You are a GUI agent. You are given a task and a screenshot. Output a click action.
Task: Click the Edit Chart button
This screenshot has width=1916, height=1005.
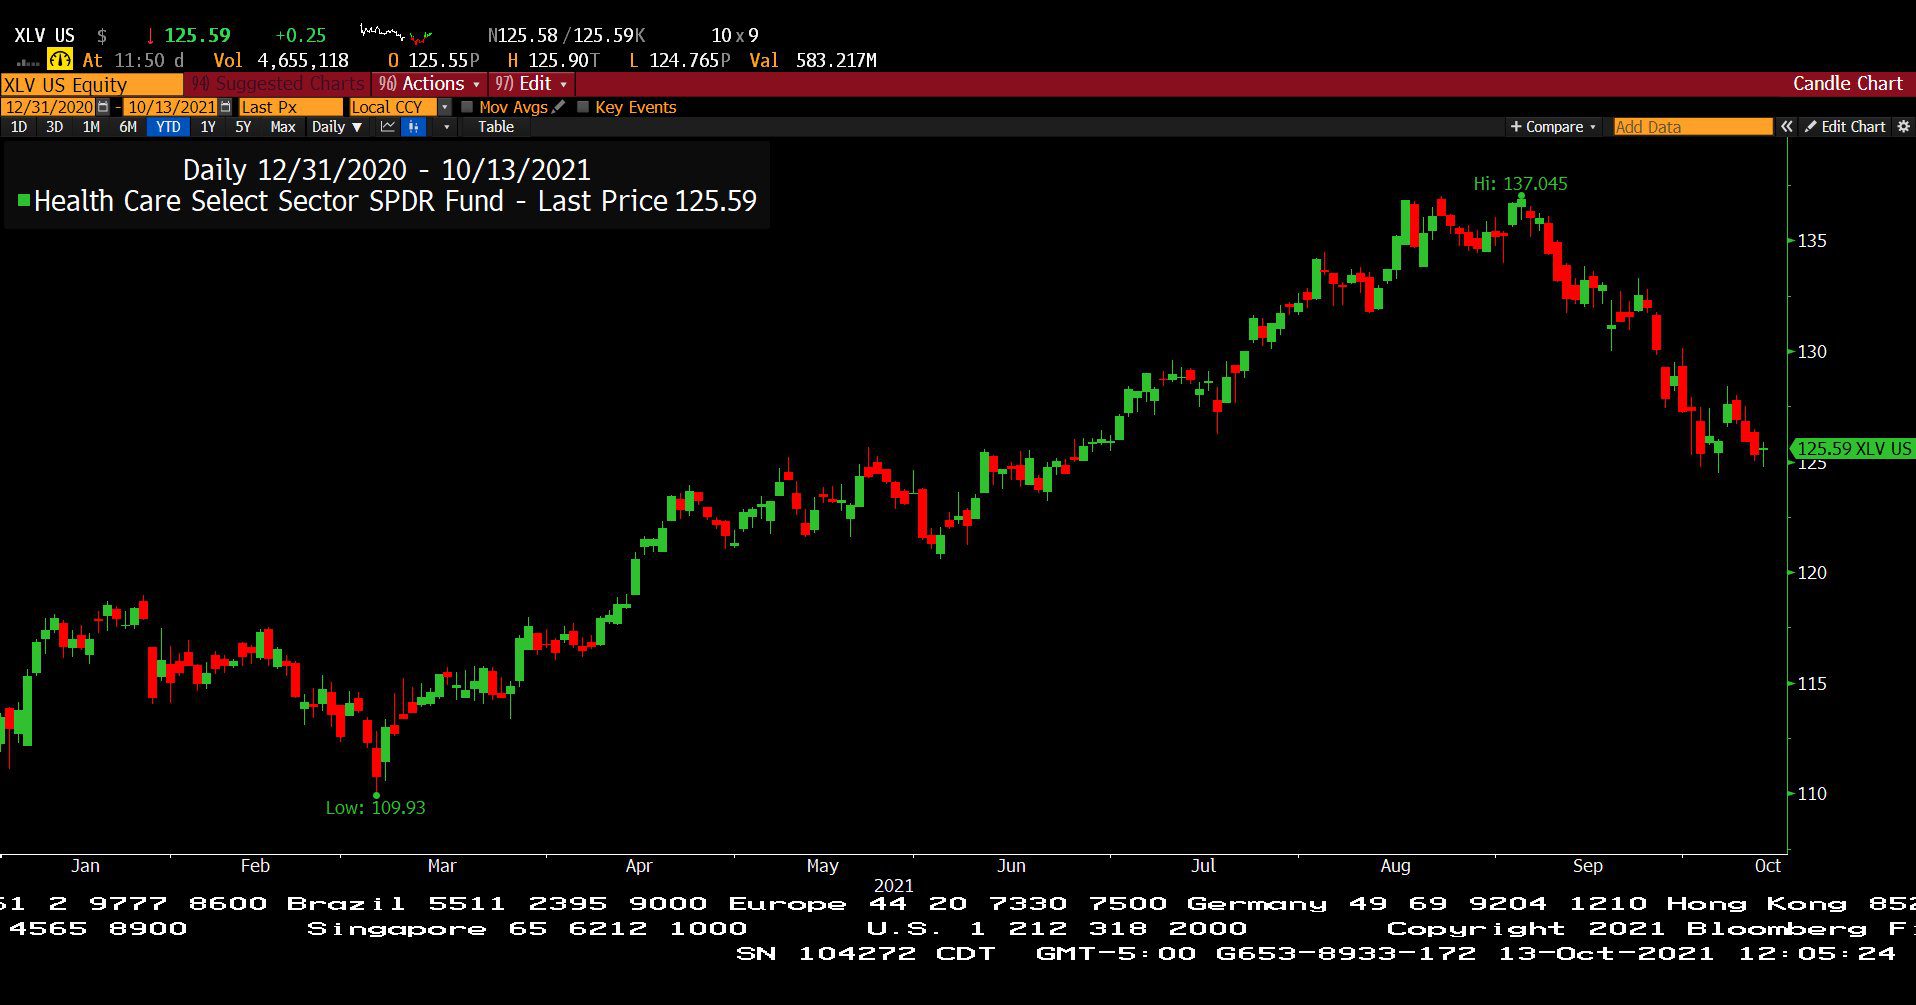tap(1845, 127)
